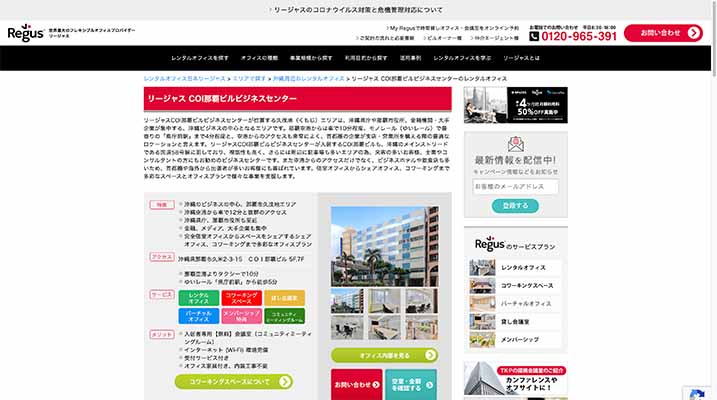Click the arrow icon on コワーキングスペースについて button
The image size is (717, 400).
pos(285,382)
